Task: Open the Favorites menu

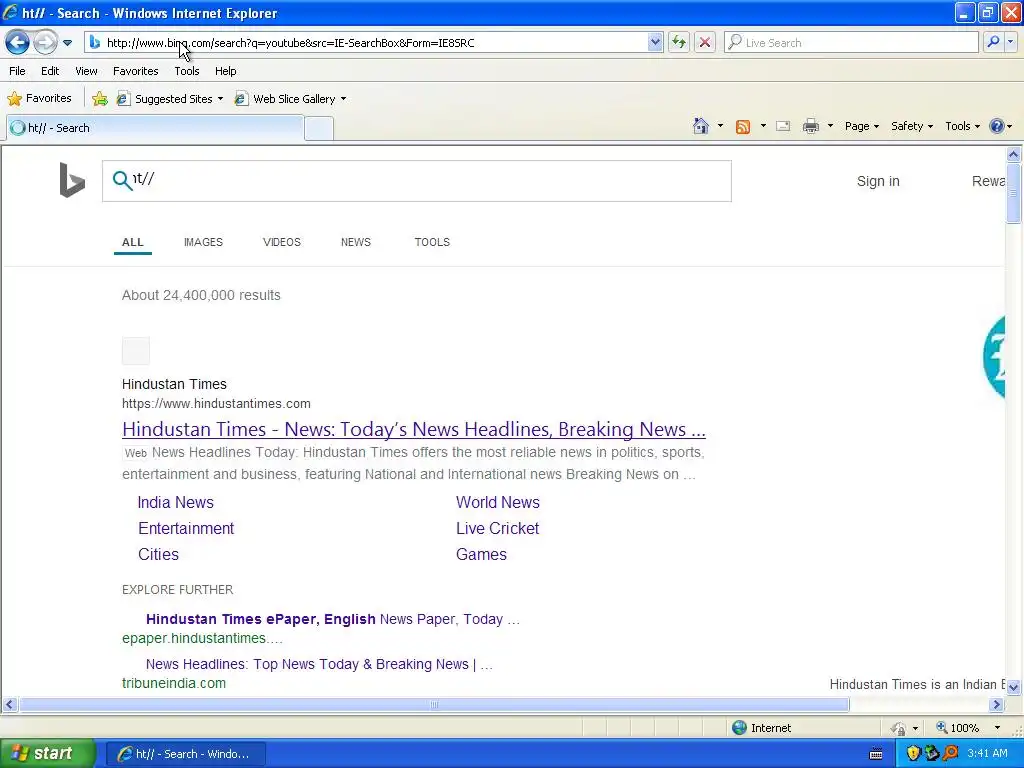Action: pos(136,71)
